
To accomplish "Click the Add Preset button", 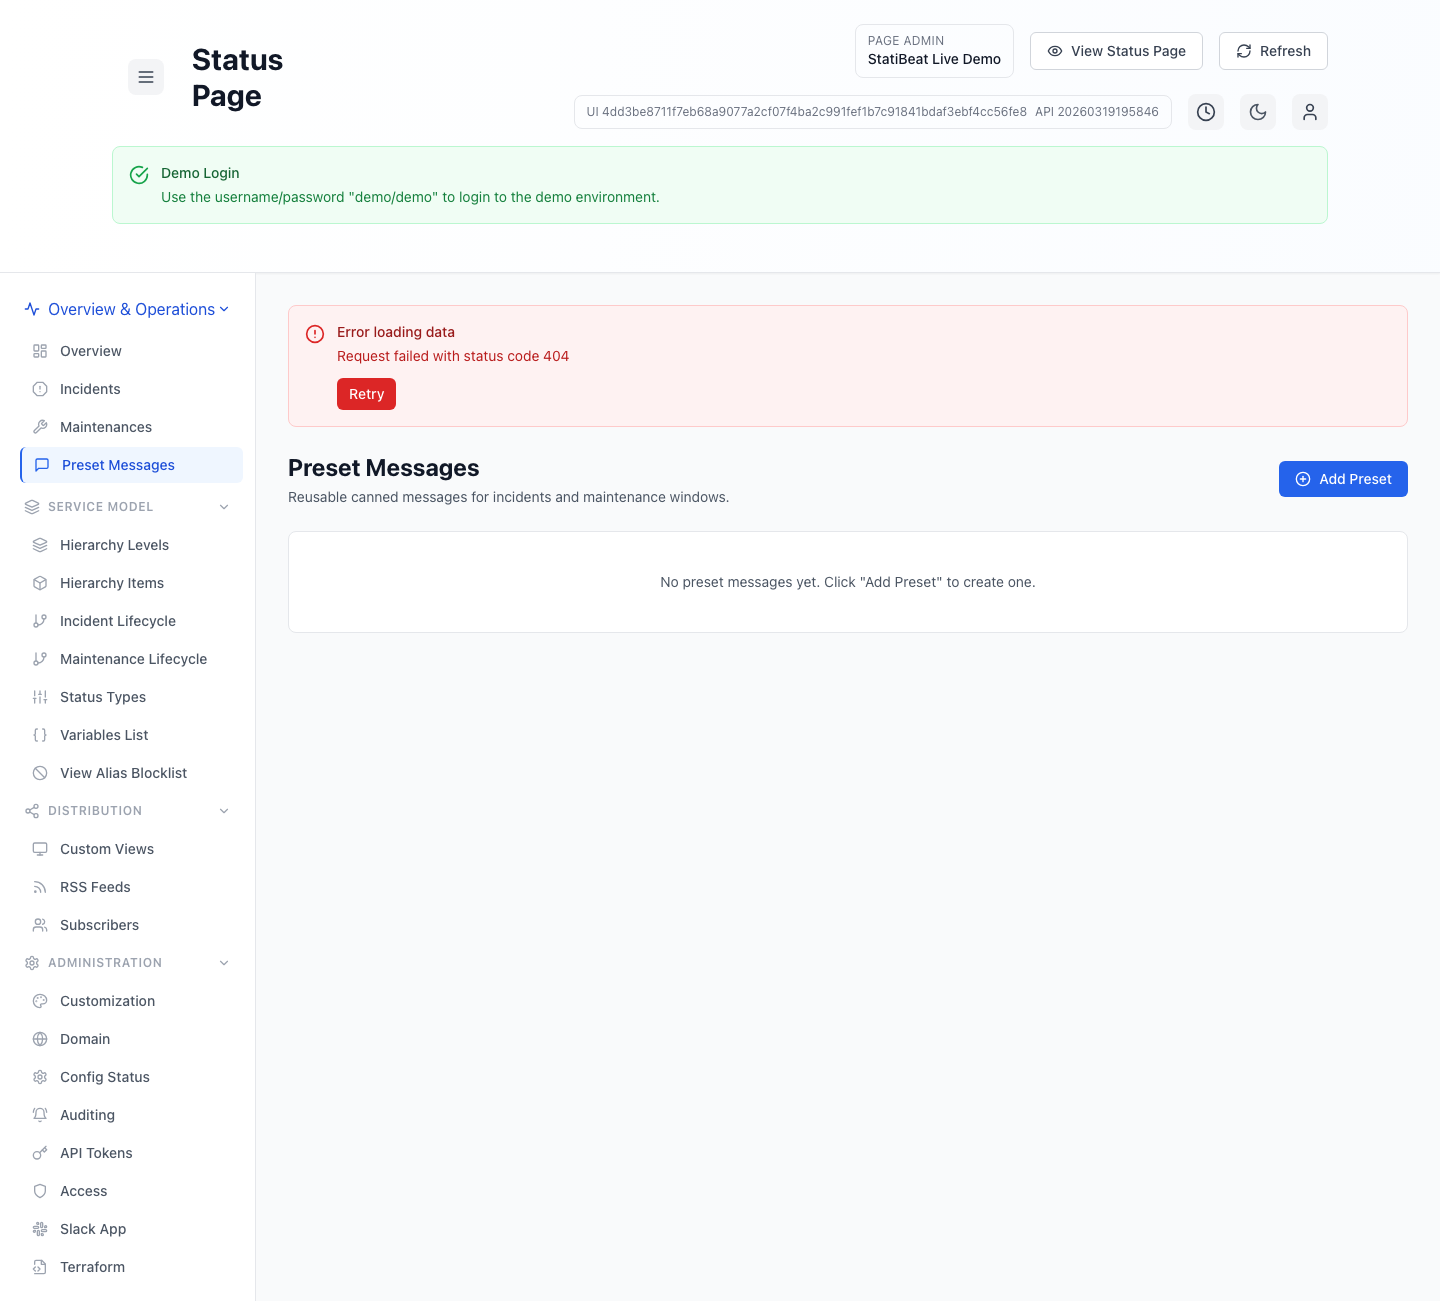I will tap(1343, 479).
